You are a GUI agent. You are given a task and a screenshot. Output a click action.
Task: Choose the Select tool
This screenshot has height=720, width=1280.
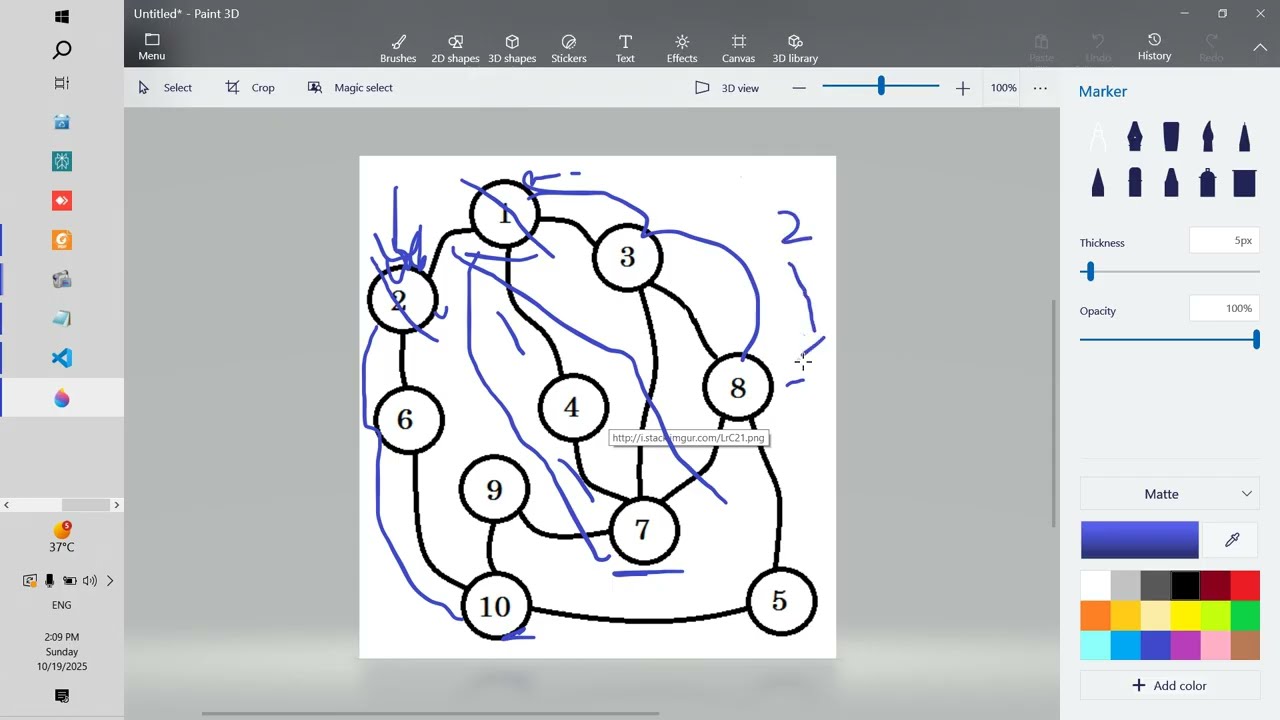pos(165,88)
